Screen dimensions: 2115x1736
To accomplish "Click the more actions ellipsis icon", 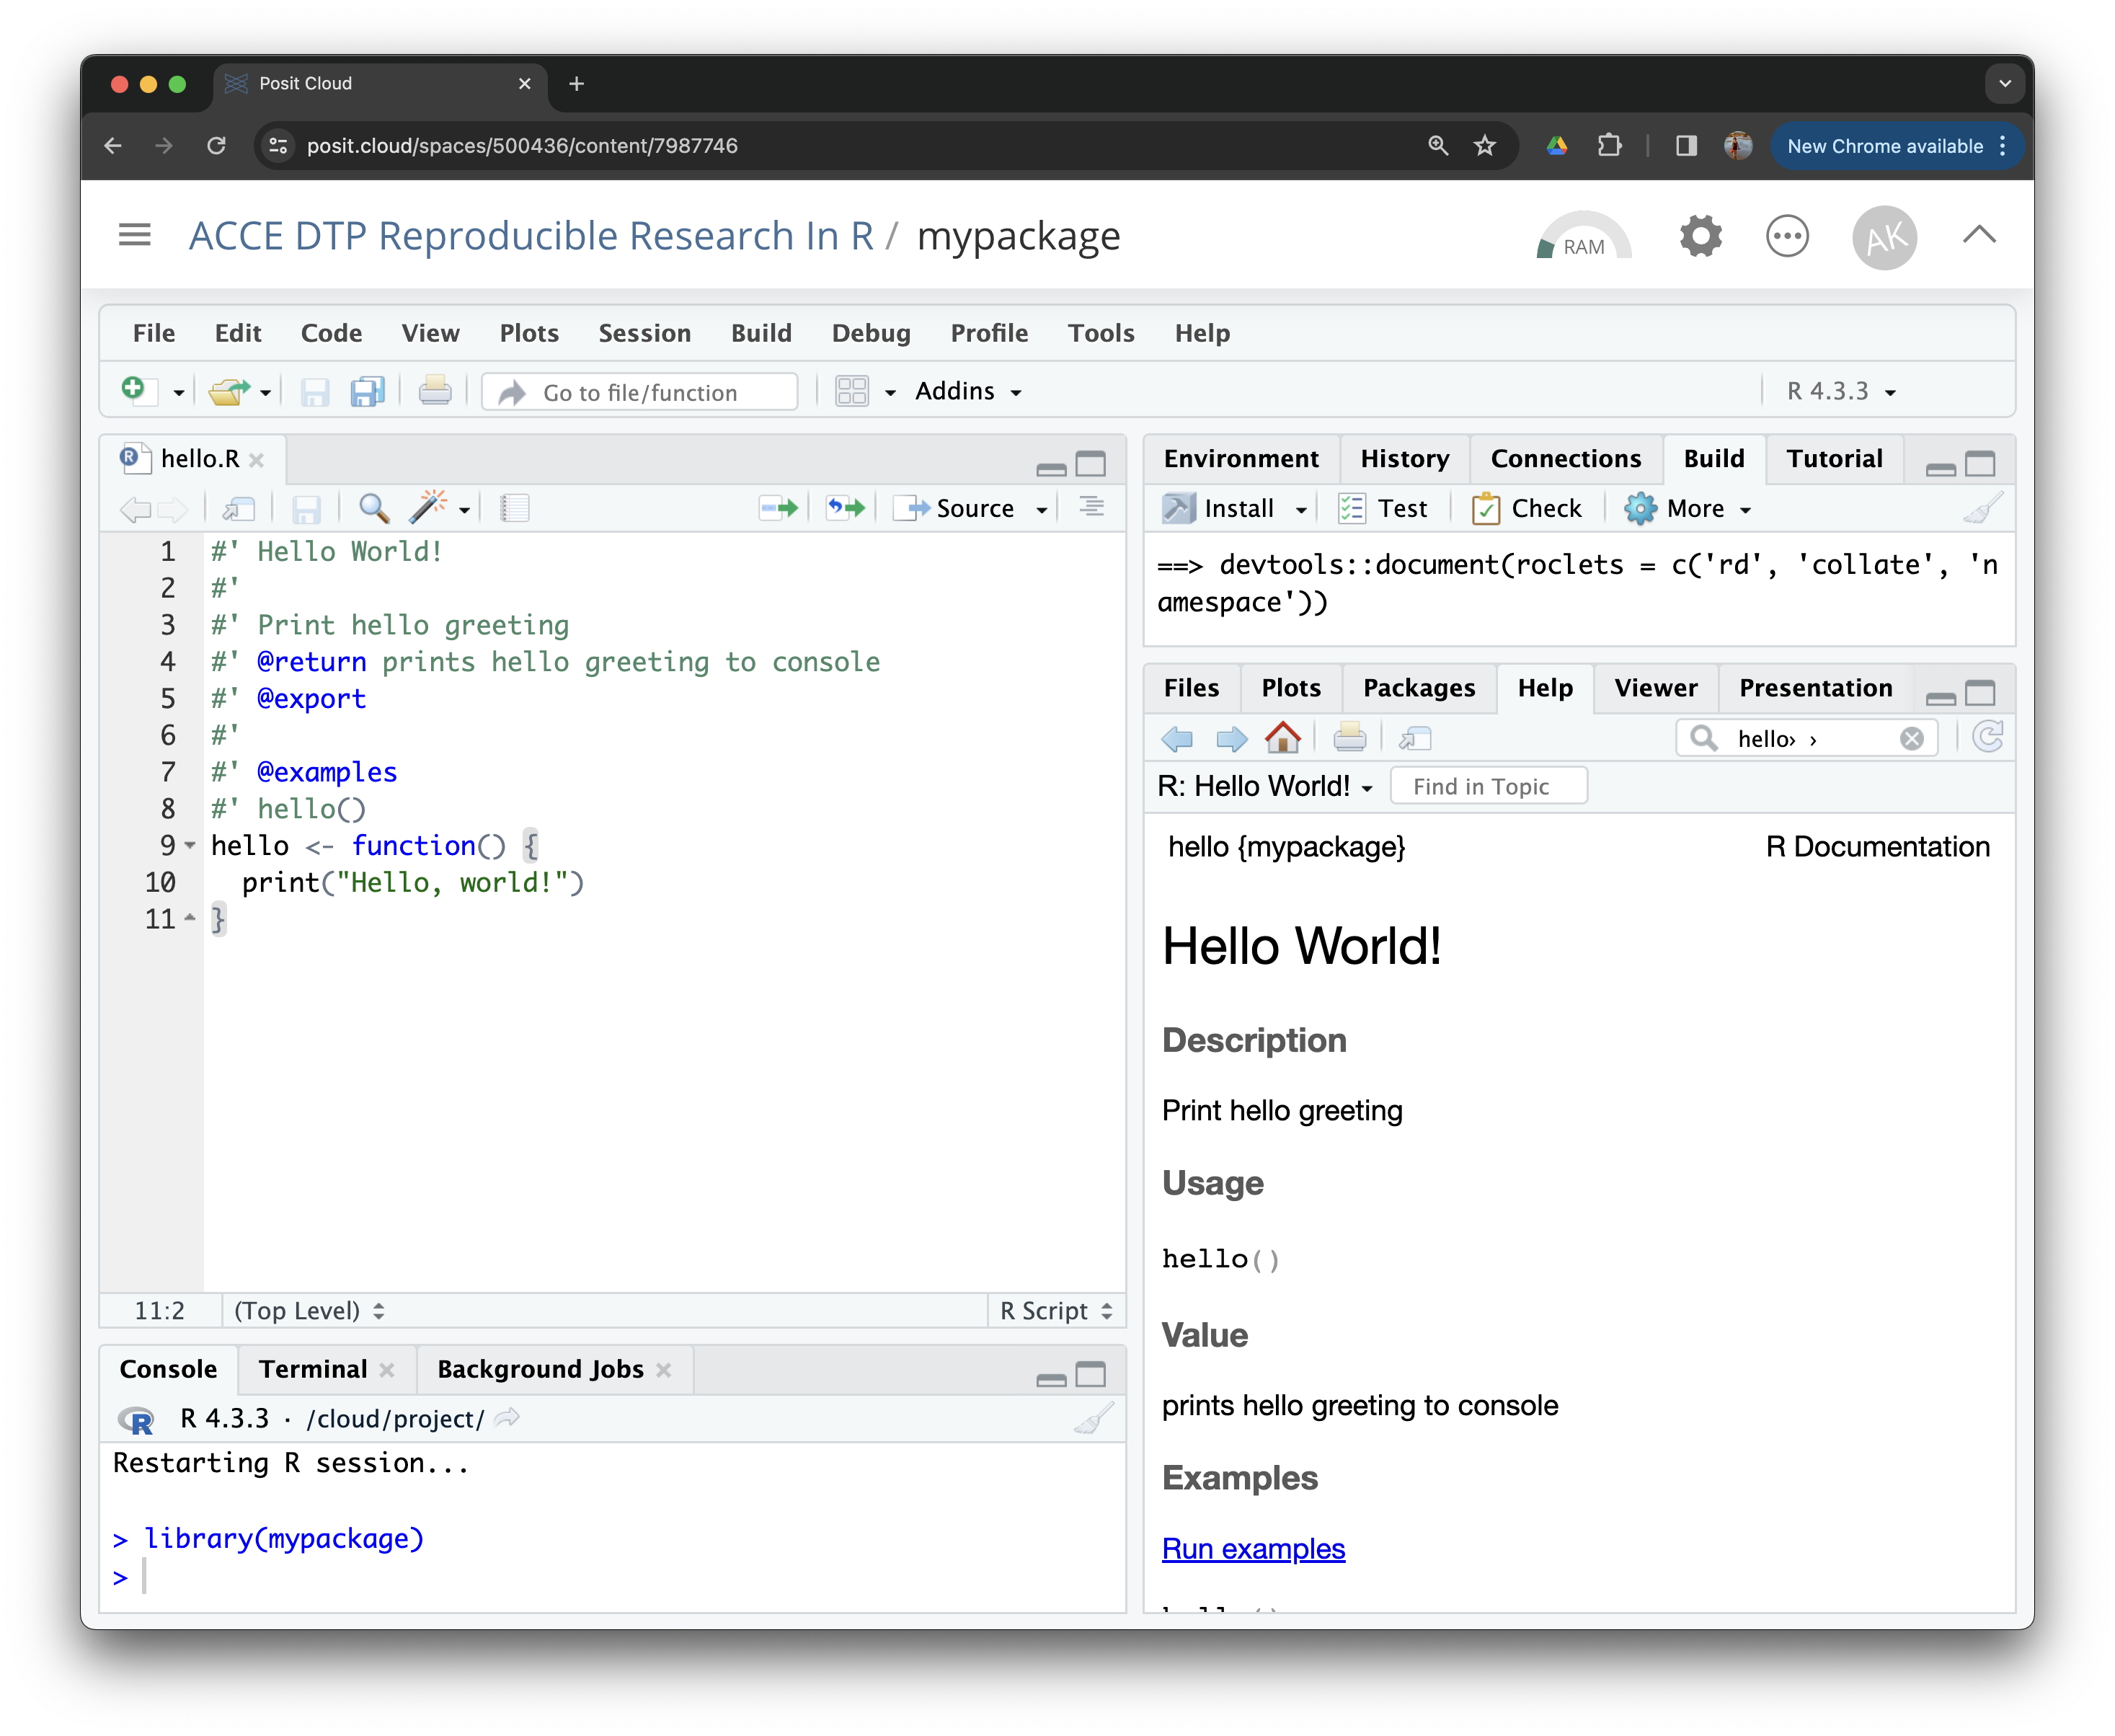I will (x=1787, y=237).
